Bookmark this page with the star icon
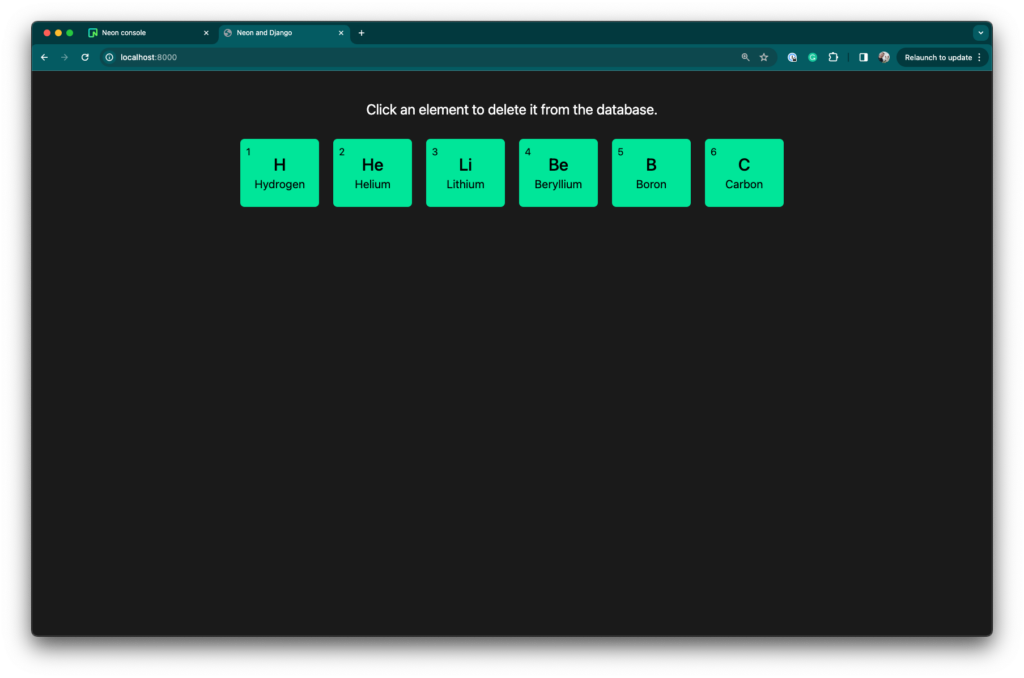Screen dimensions: 1024x678 tap(763, 57)
